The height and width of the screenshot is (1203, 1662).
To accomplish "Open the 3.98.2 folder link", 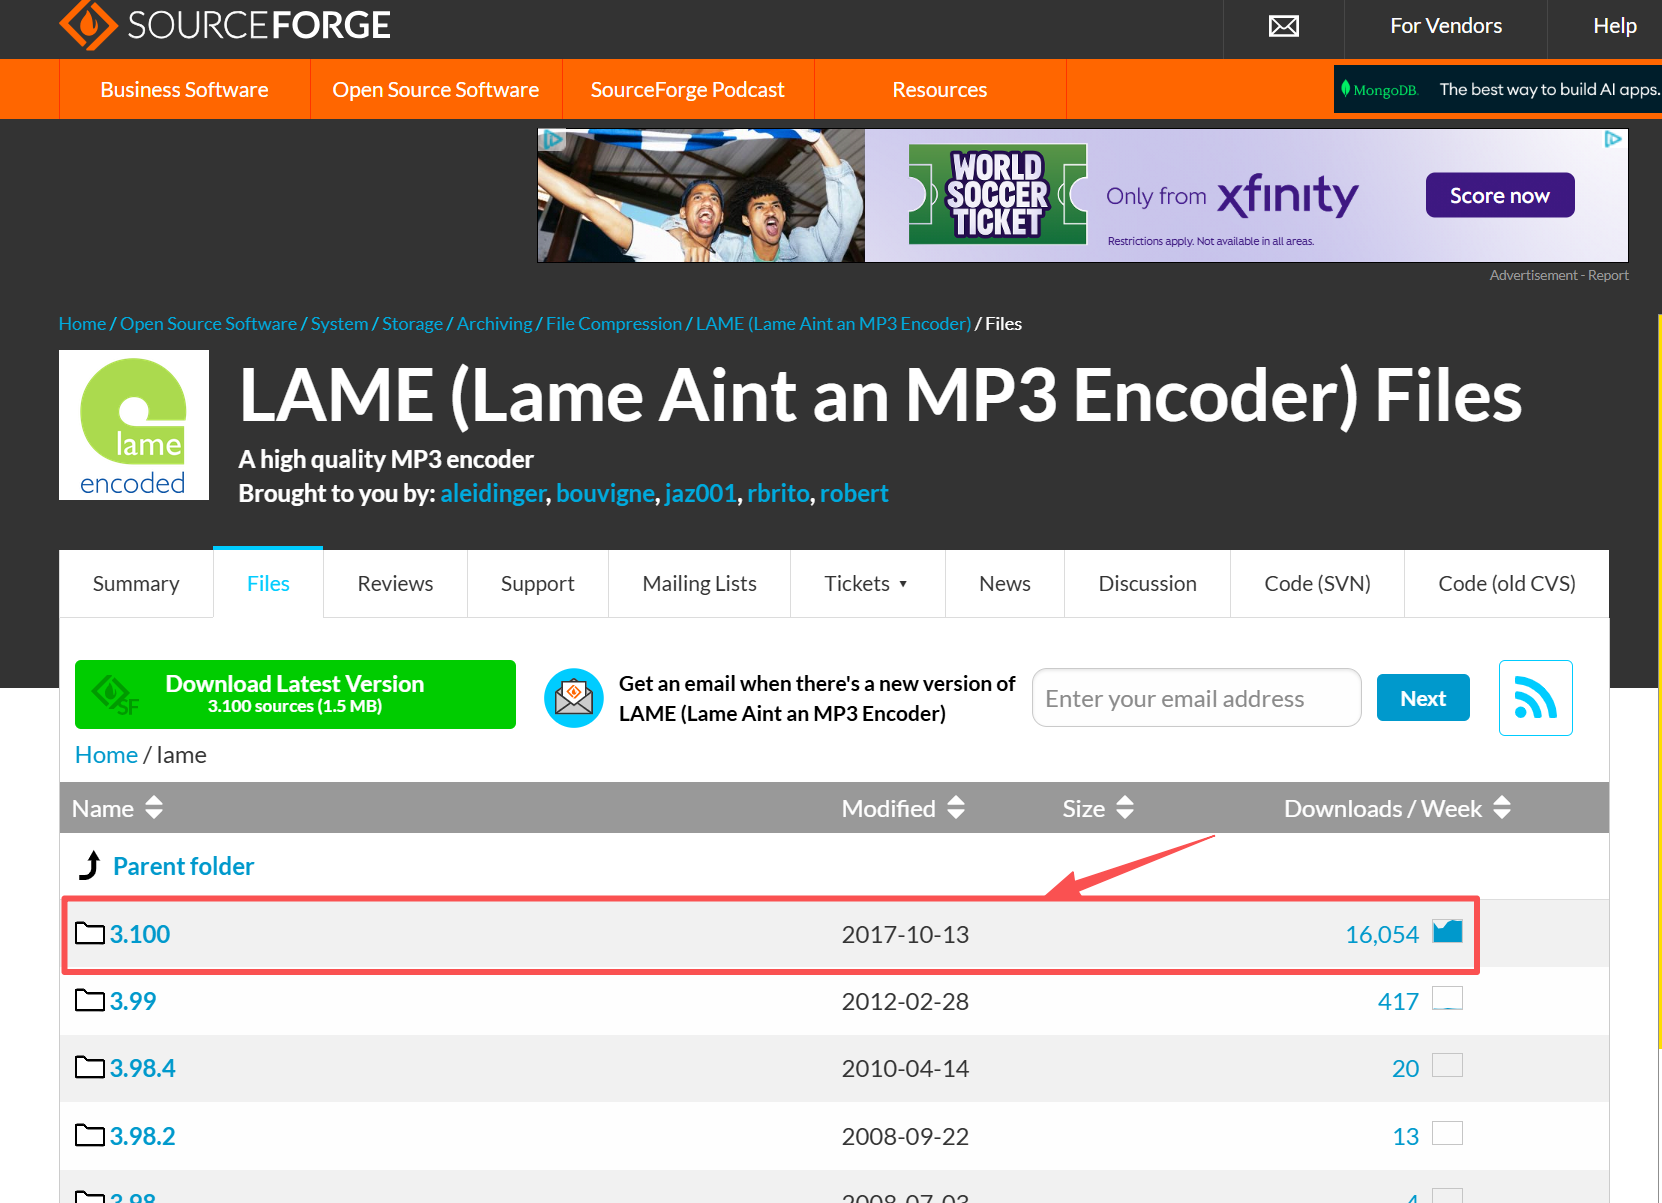I will (143, 1136).
